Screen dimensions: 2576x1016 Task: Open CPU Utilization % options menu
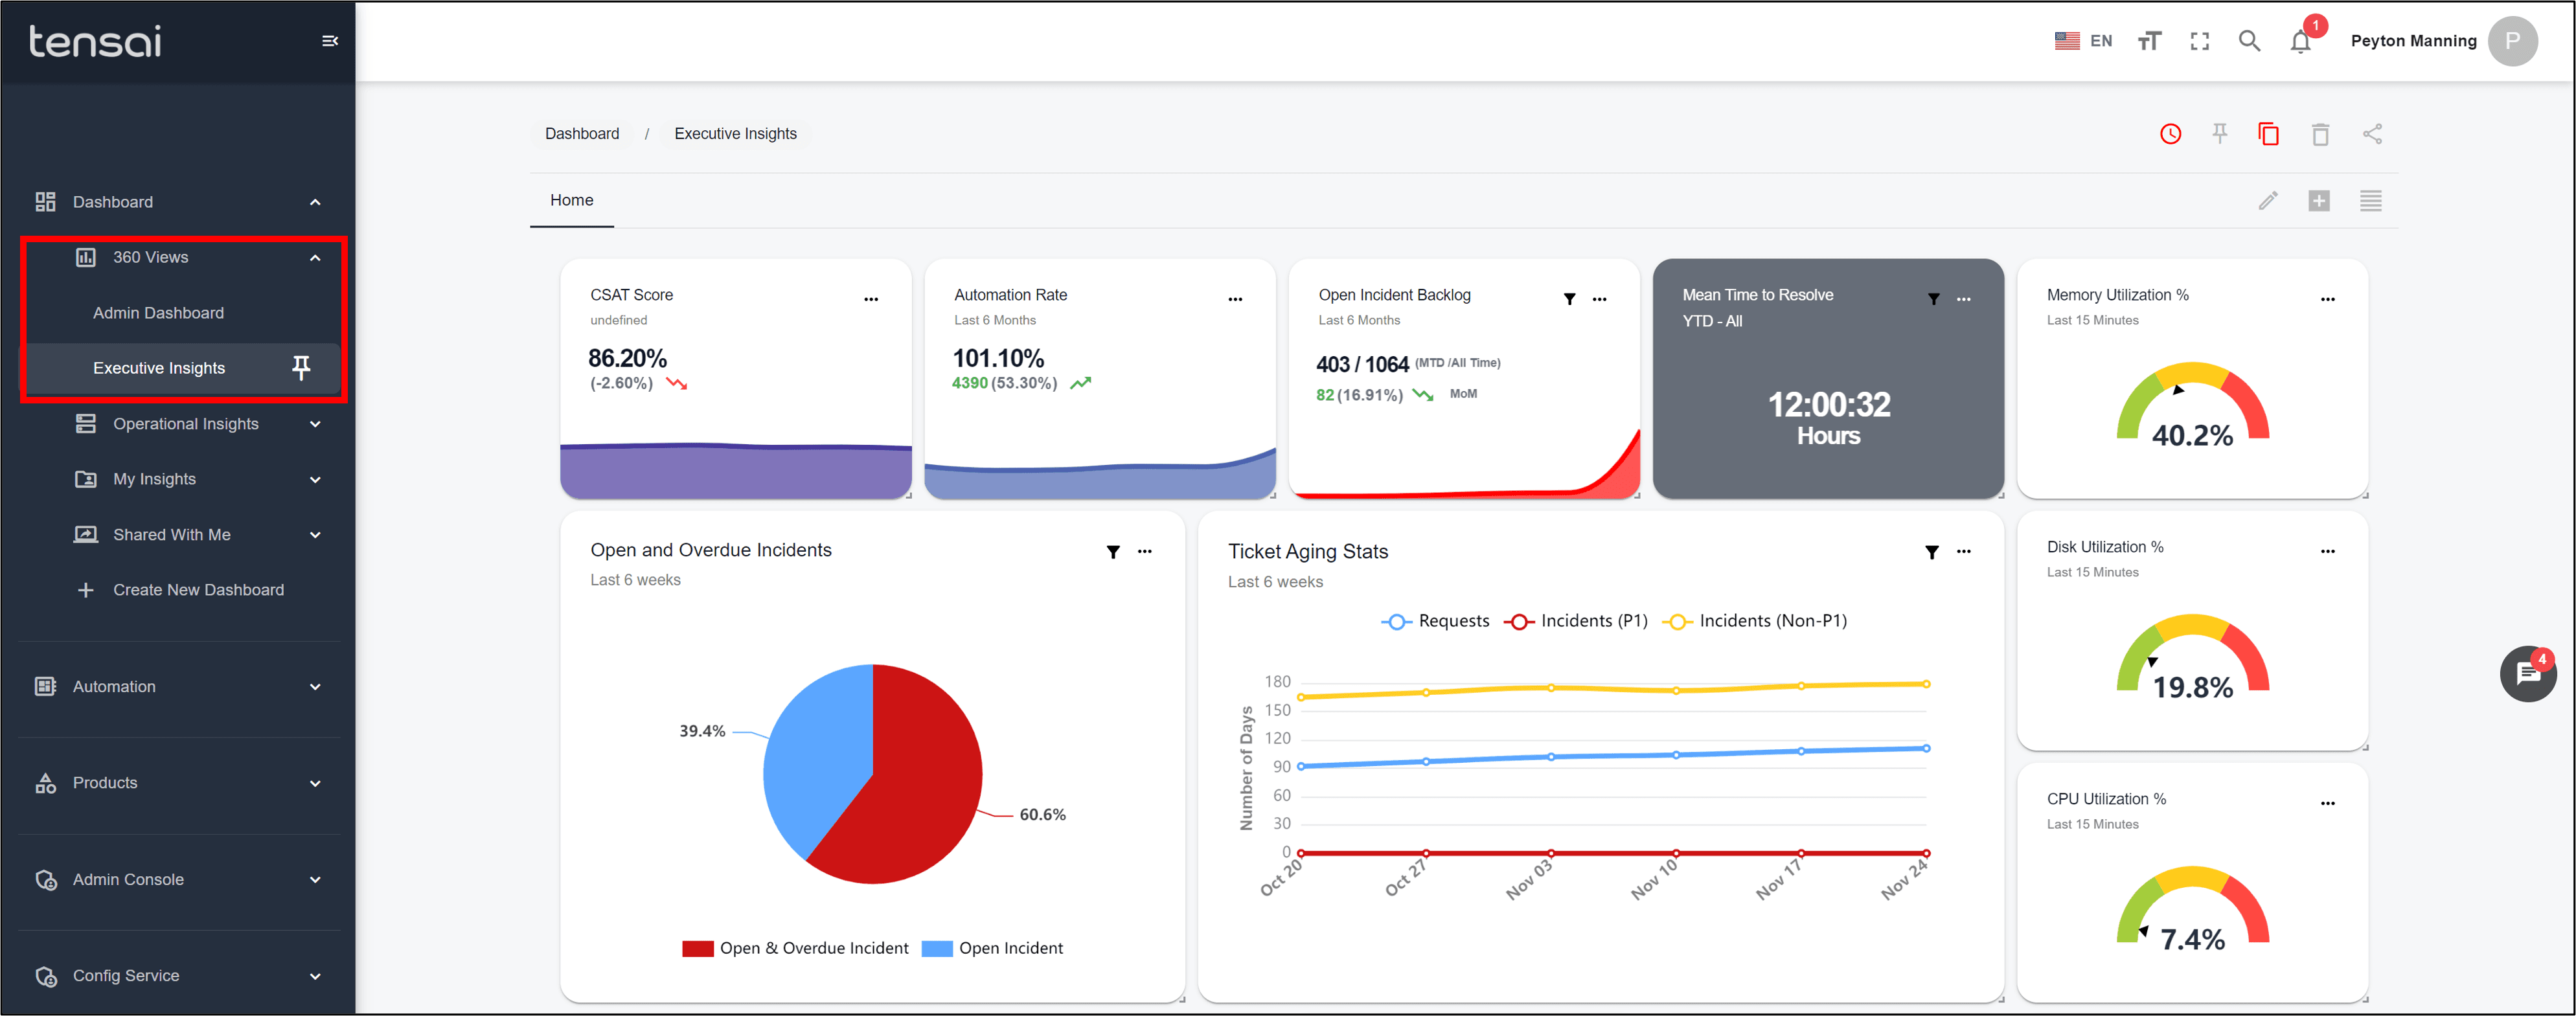[x=2327, y=803]
